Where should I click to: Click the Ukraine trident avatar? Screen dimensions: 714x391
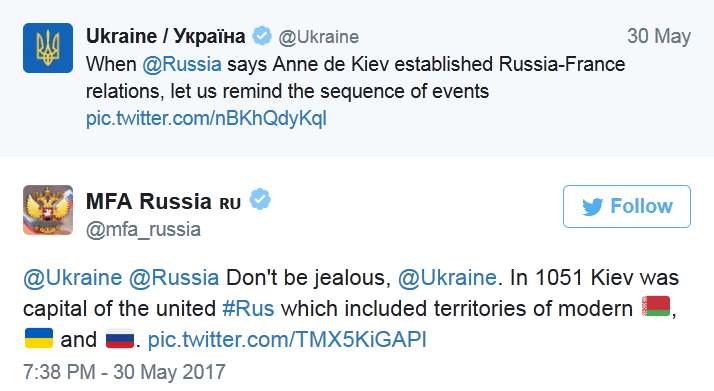[48, 48]
